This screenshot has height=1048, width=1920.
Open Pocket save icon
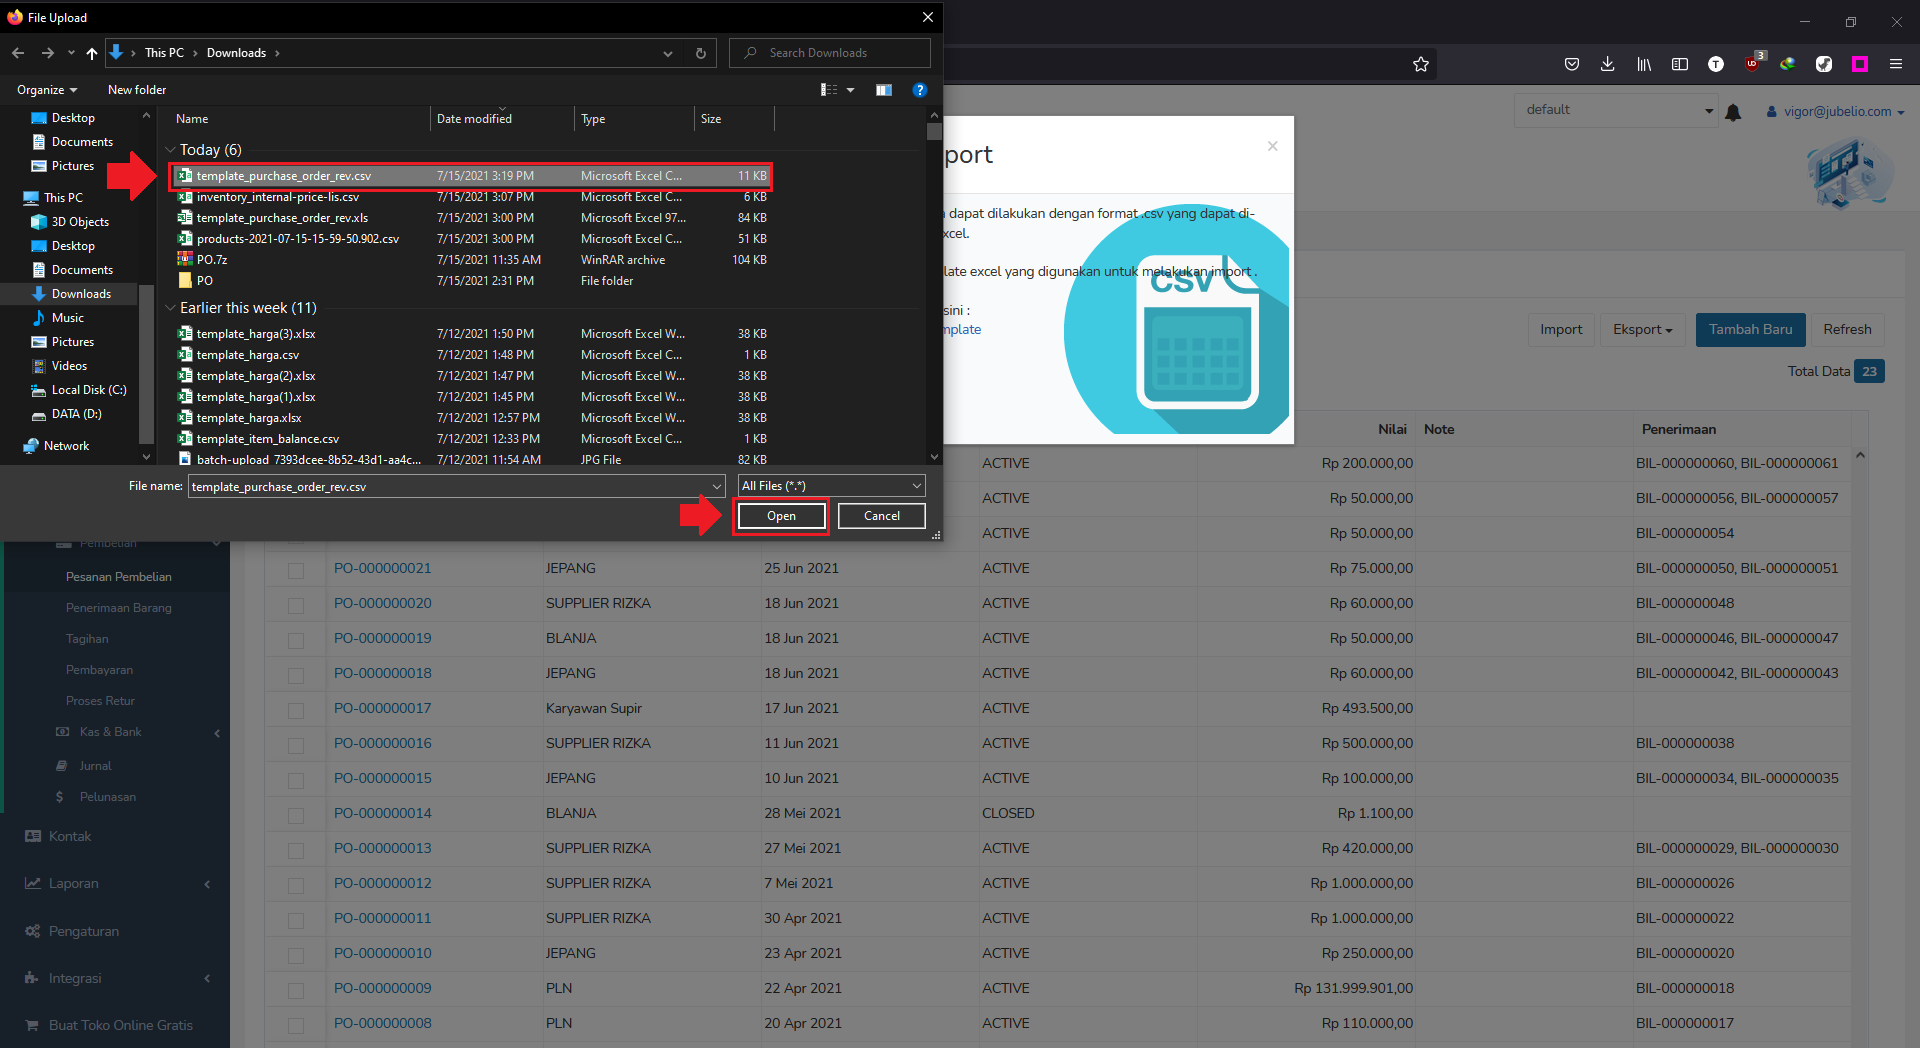pos(1572,64)
